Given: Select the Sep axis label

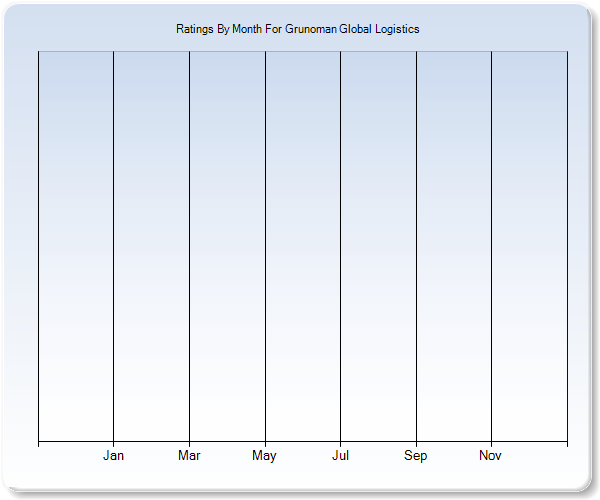Looking at the screenshot, I should [x=416, y=456].
